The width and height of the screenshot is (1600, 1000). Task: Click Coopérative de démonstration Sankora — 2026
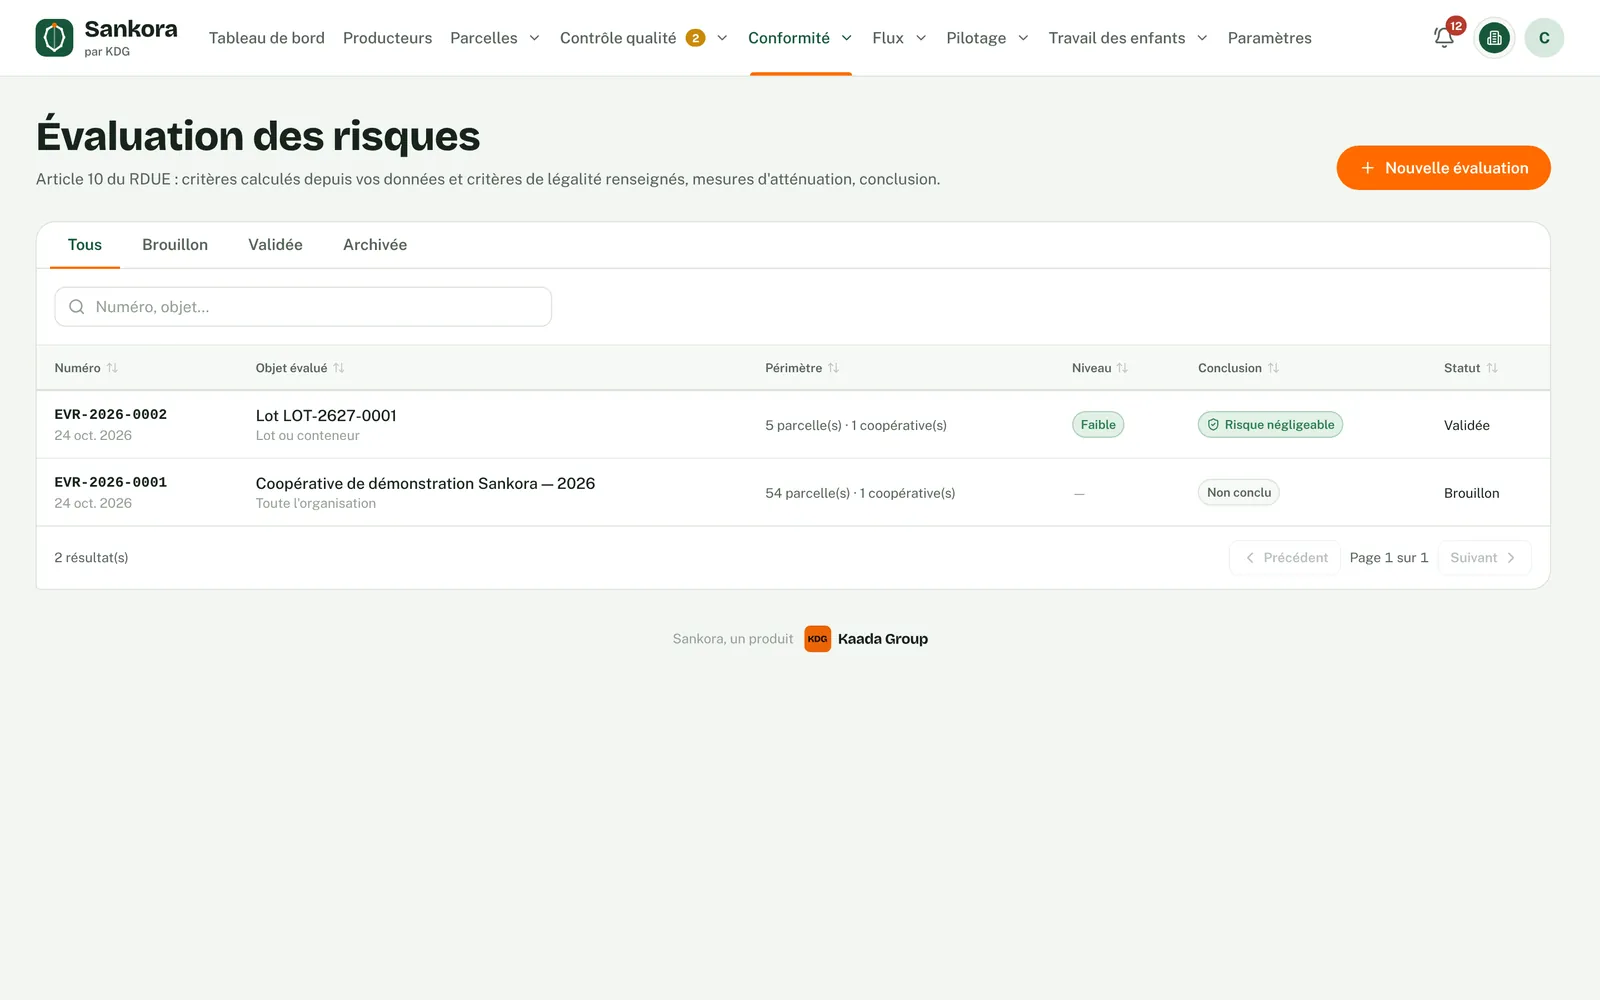425,484
